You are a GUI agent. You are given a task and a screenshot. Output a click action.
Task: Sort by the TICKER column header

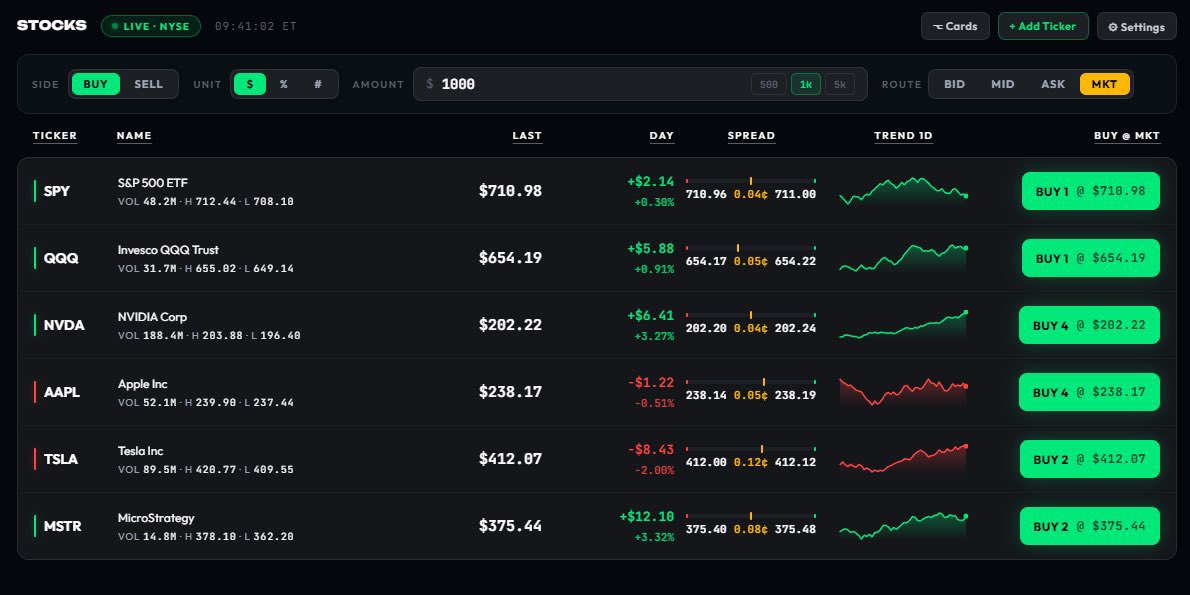click(55, 136)
